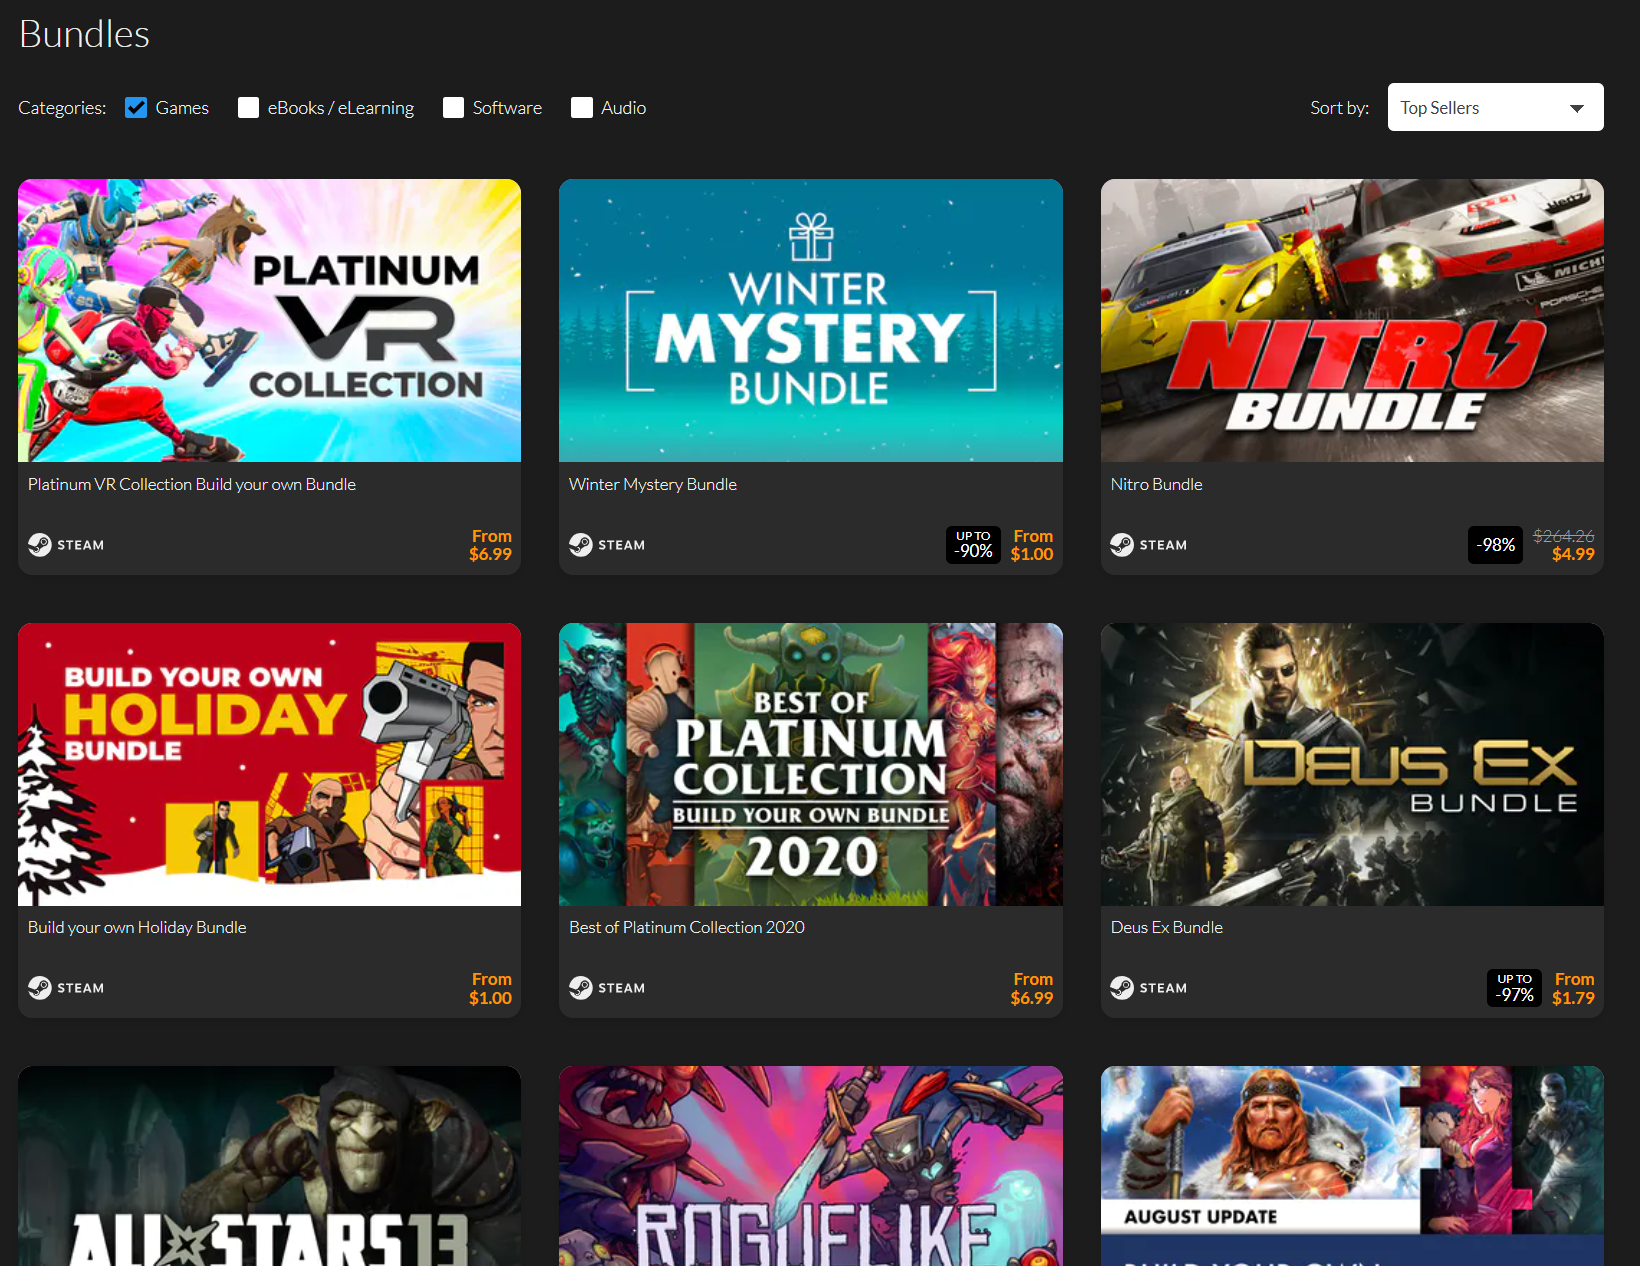Open the Best of Platinum Collection 2020 banner
1640x1266 pixels.
(810, 764)
